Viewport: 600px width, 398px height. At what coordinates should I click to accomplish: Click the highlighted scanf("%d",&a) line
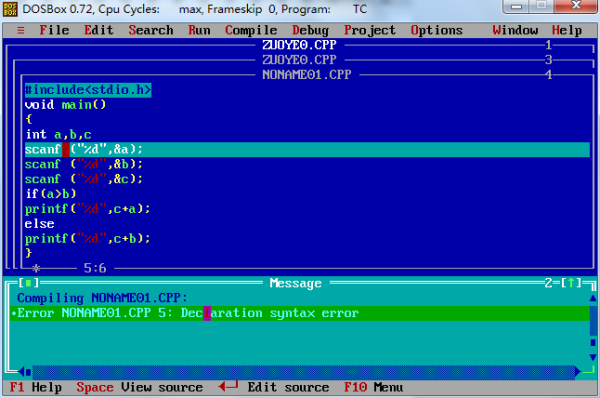tap(307, 149)
